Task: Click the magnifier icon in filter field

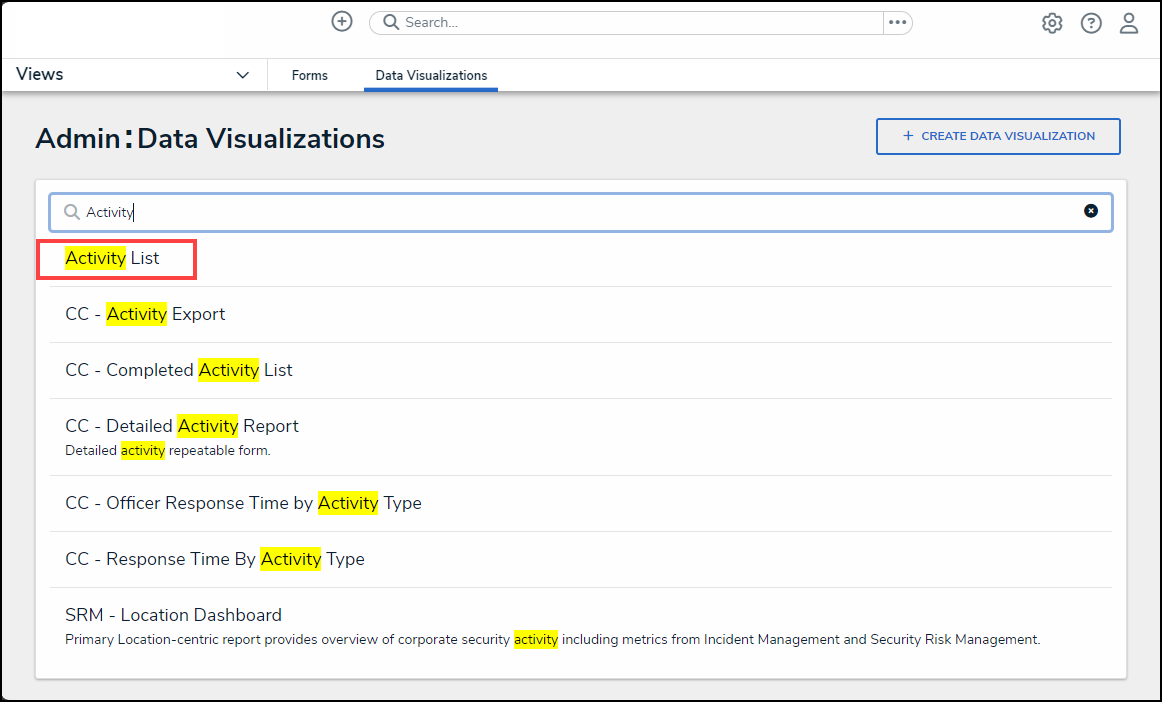Action: click(72, 212)
